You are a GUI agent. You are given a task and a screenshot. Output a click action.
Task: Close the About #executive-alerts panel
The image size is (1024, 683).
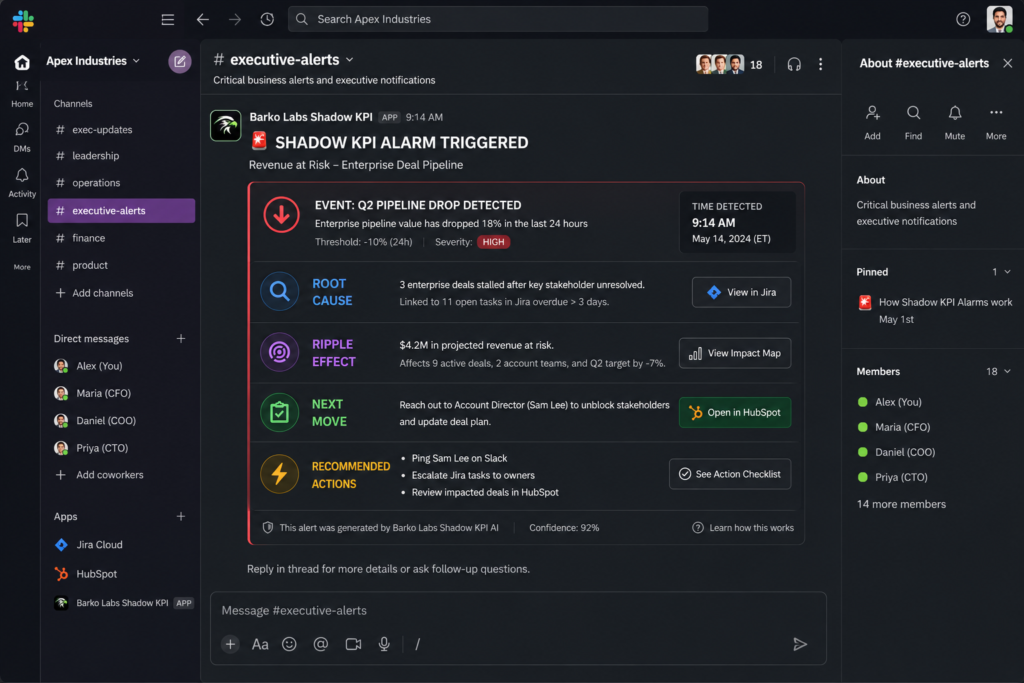pos(1008,63)
